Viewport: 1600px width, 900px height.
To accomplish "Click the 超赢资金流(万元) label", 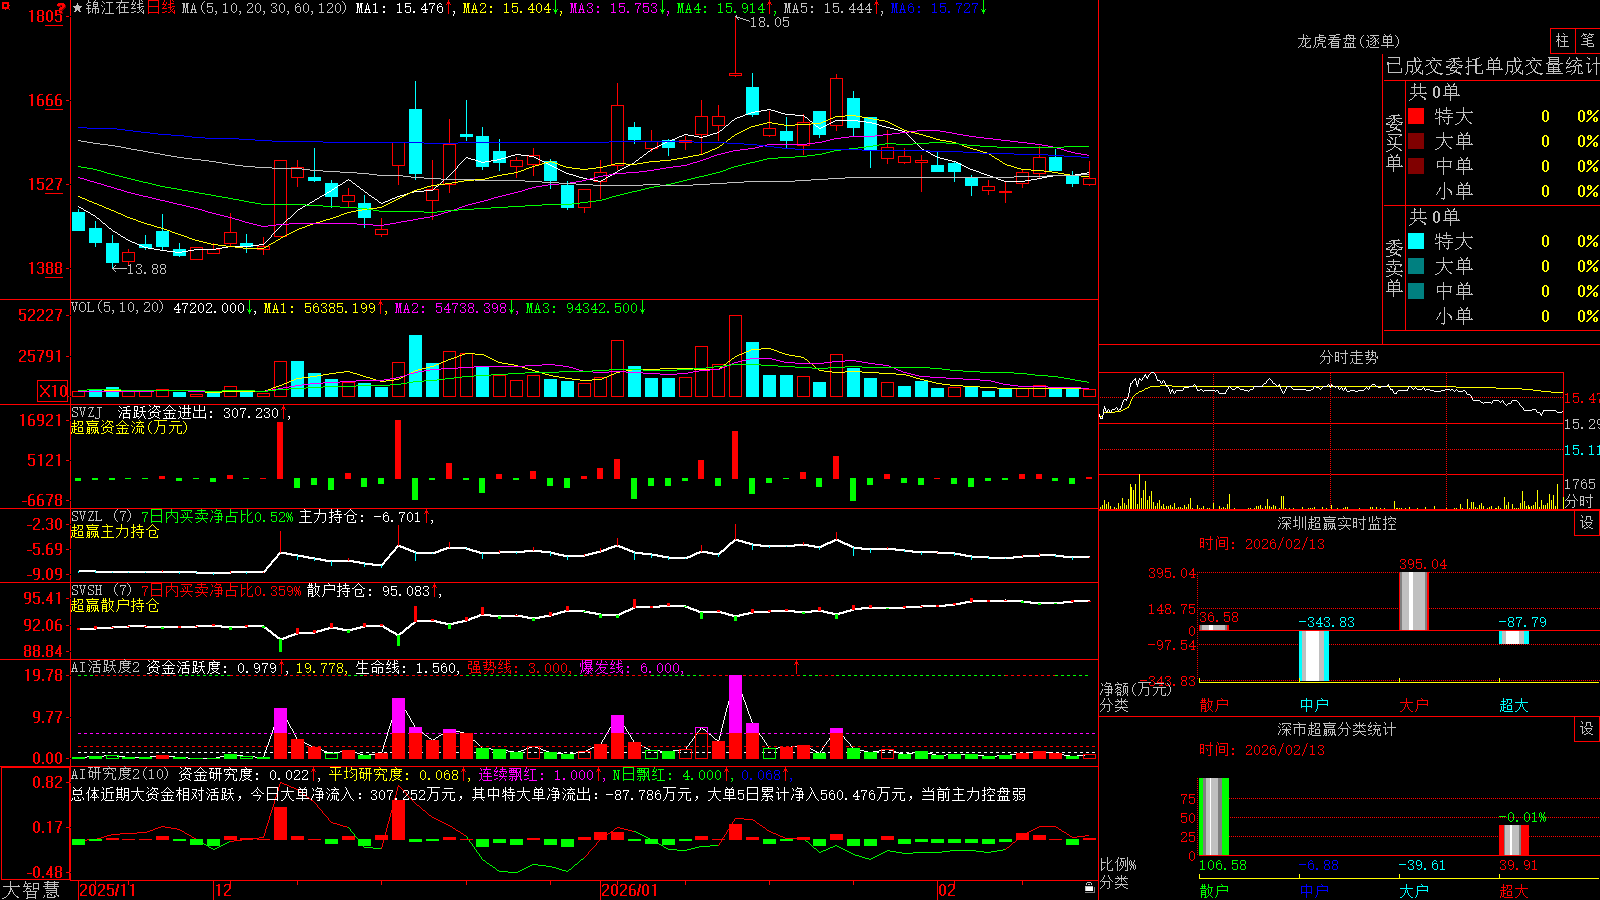I will (x=129, y=427).
